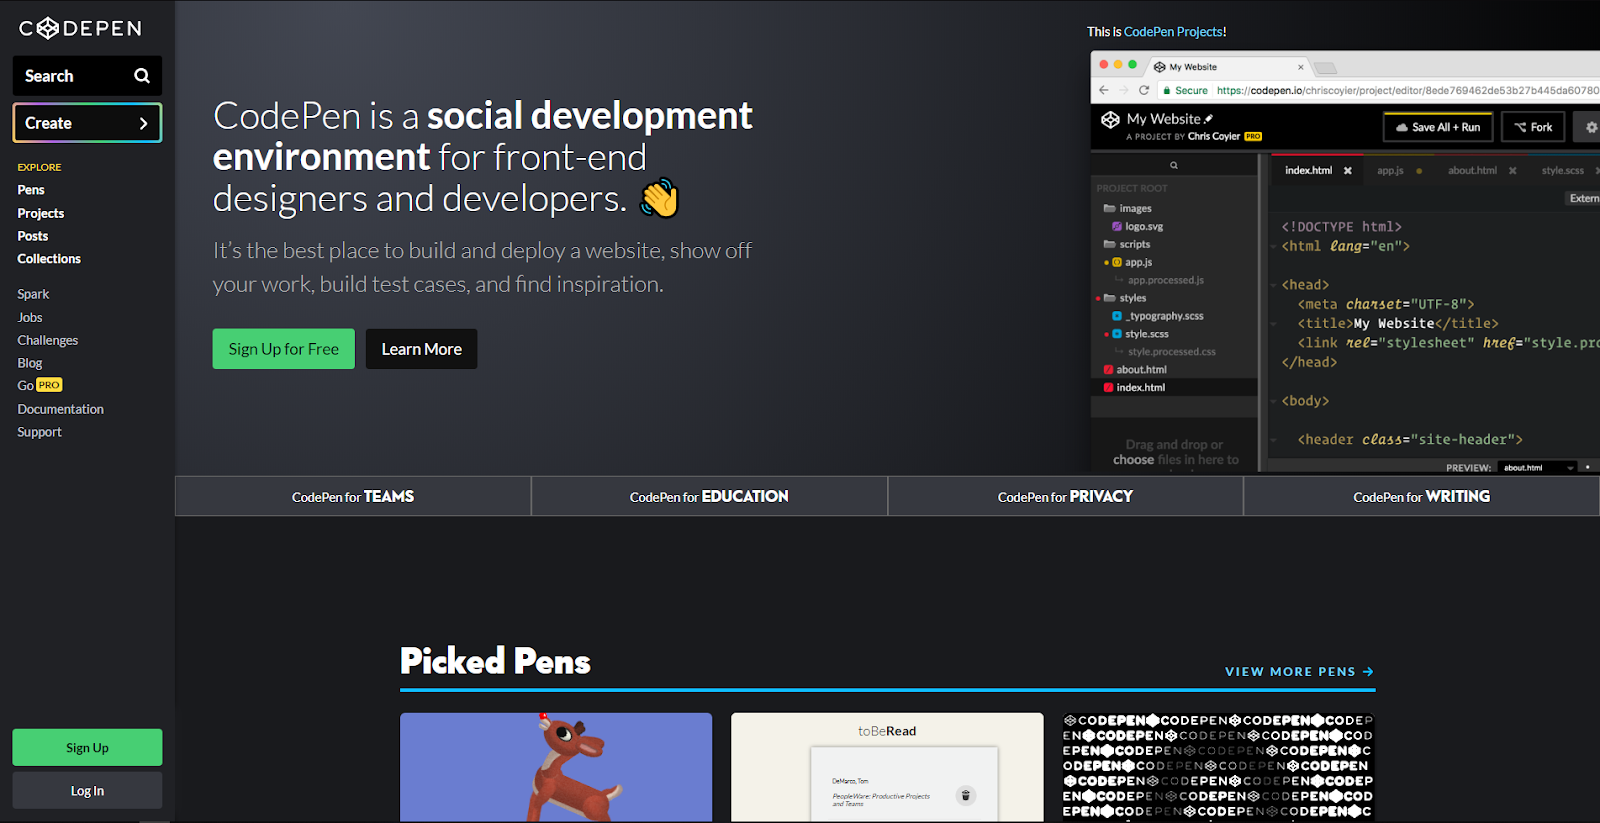Image resolution: width=1600 pixels, height=823 pixels.
Task: Click the browser reload icon in preview
Action: (x=1144, y=90)
